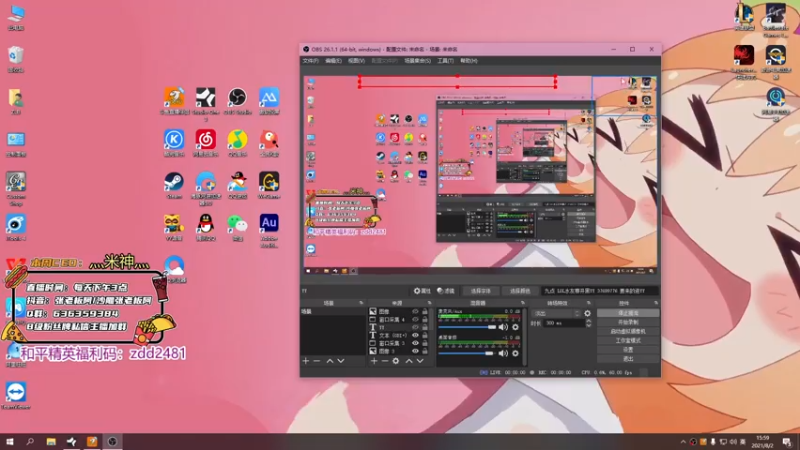
Task: Move source down in the Sources panel
Action: point(420,361)
